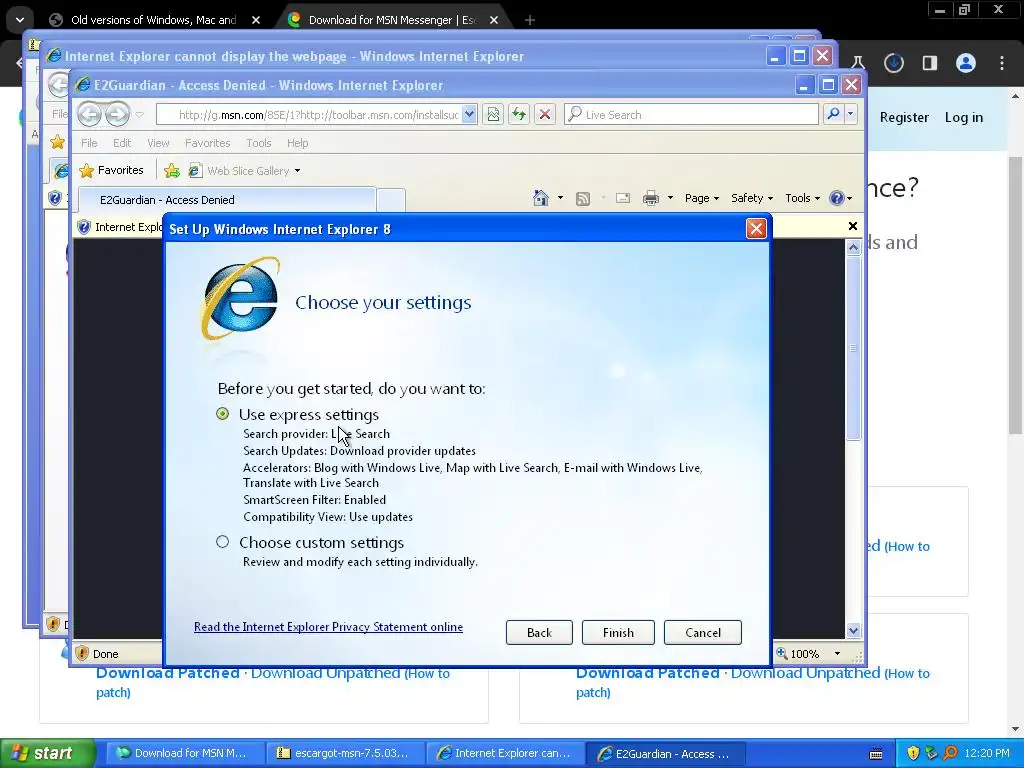1024x768 pixels.
Task: Select Choose custom settings option
Action: coord(223,542)
